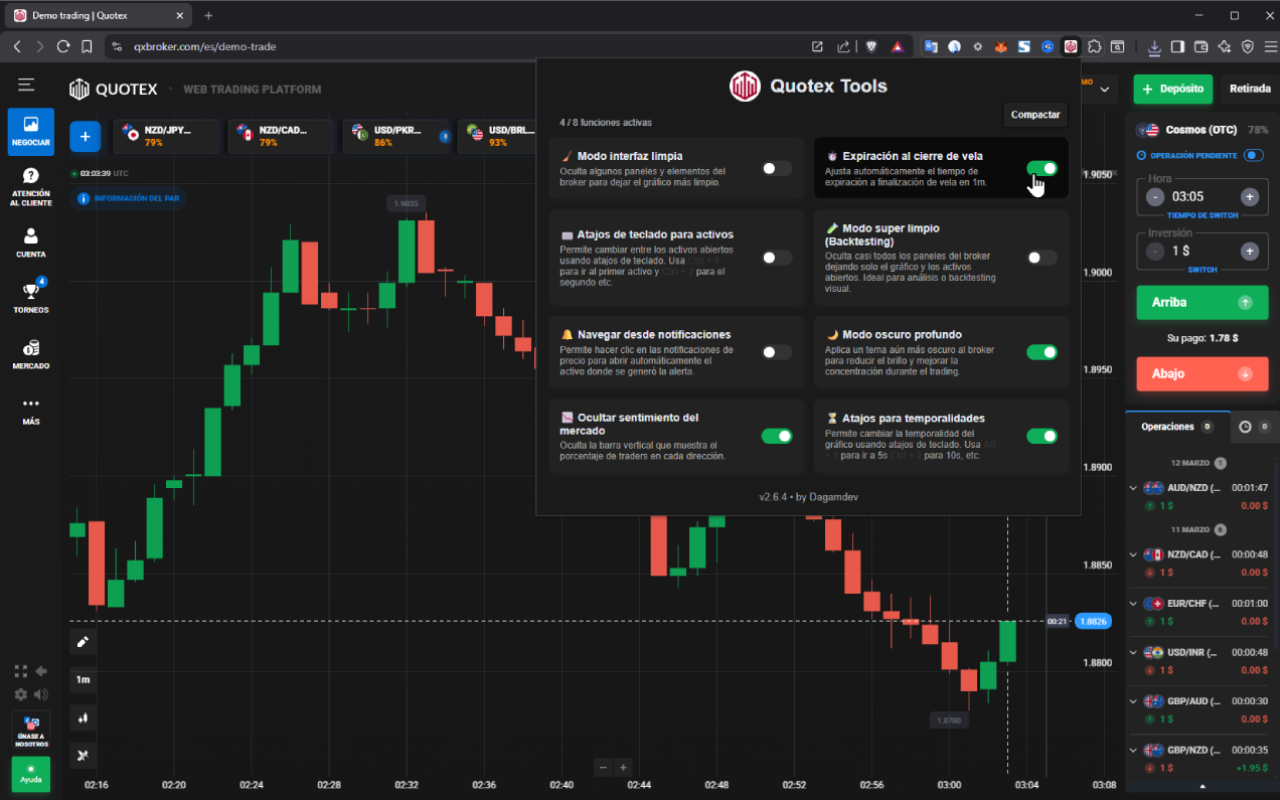The width and height of the screenshot is (1280, 800).
Task: Place an Arriba up trade
Action: (x=1202, y=302)
